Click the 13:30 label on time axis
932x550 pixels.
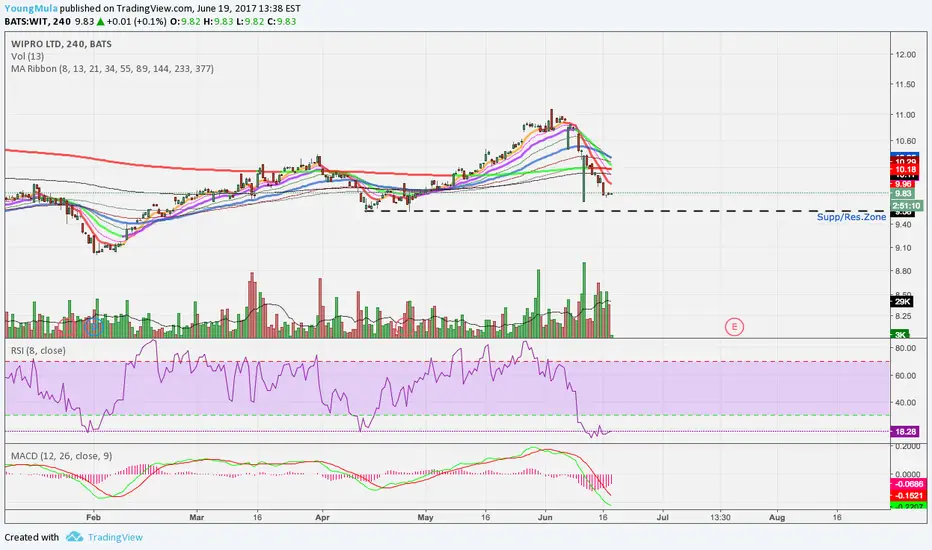pos(720,517)
